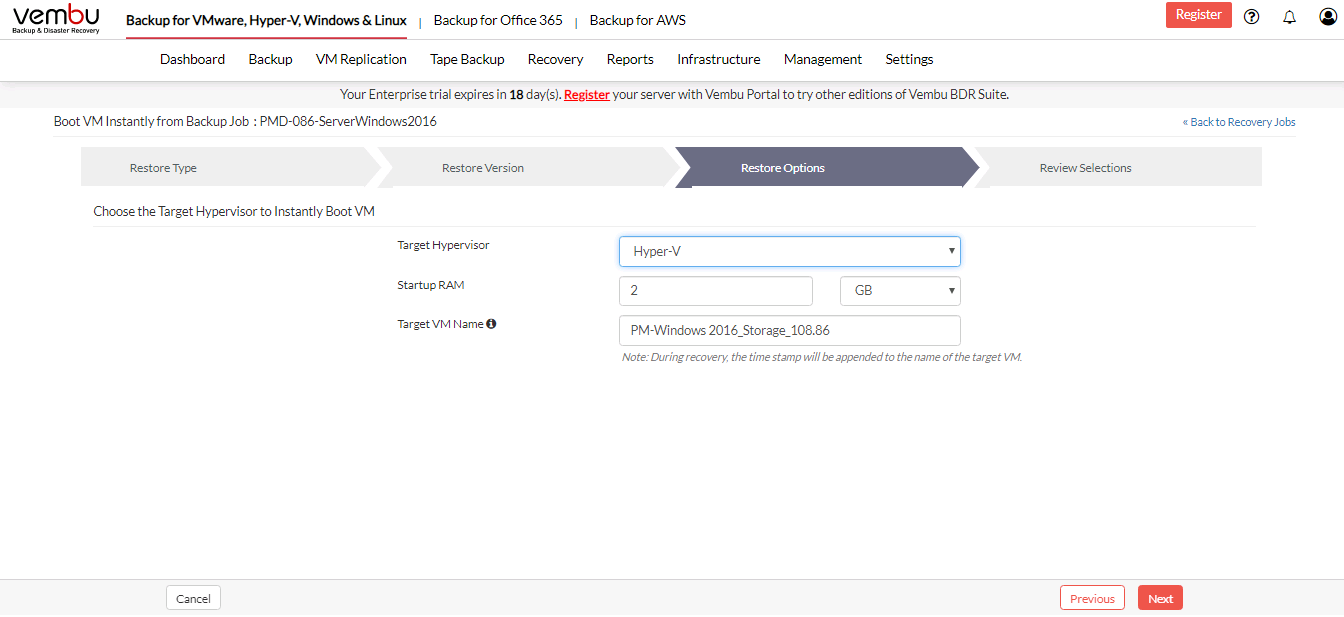This screenshot has width=1344, height=617.
Task: Open the VM Replication menu
Action: click(361, 59)
